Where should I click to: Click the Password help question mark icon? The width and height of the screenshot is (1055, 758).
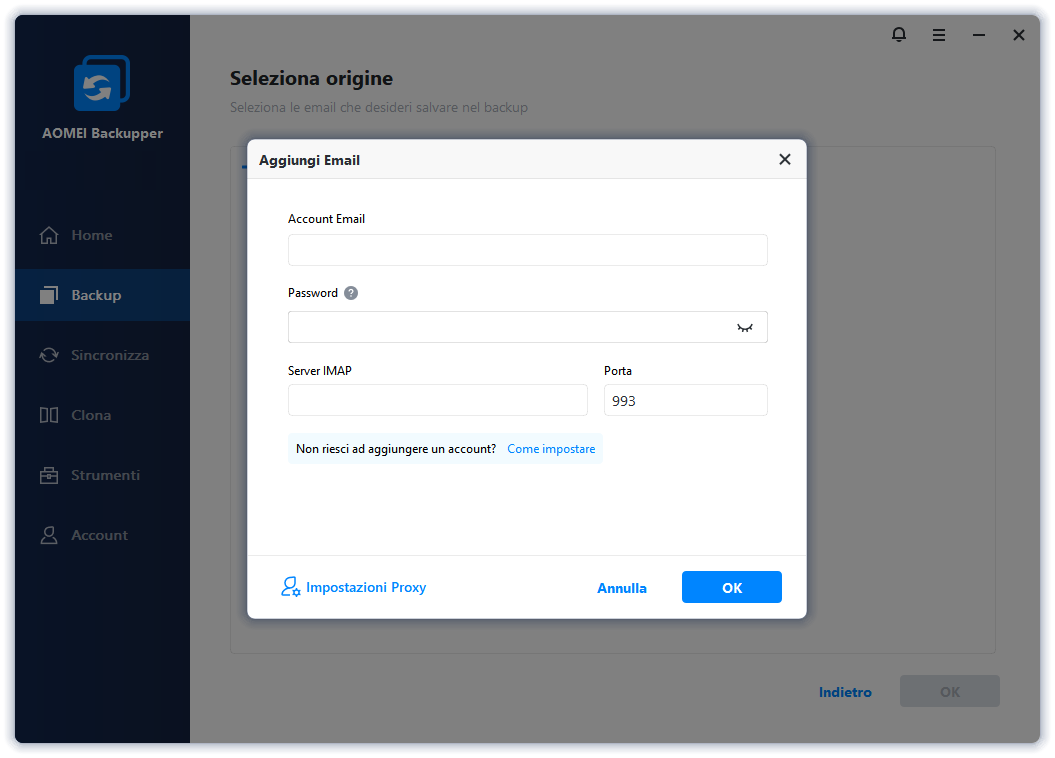(x=351, y=293)
